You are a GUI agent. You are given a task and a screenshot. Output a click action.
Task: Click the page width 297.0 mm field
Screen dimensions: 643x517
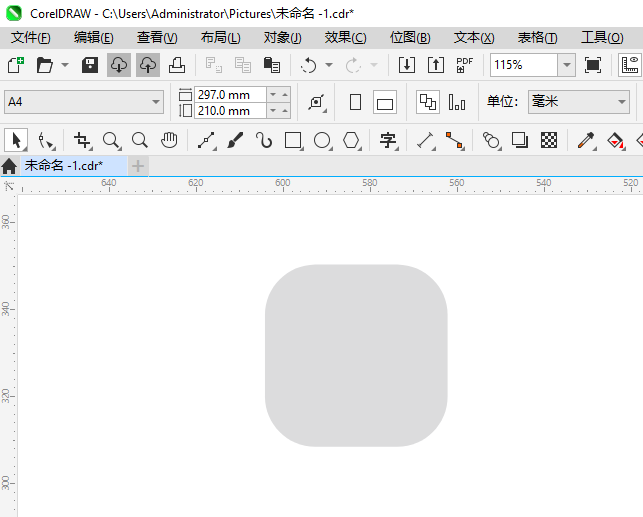coord(230,95)
